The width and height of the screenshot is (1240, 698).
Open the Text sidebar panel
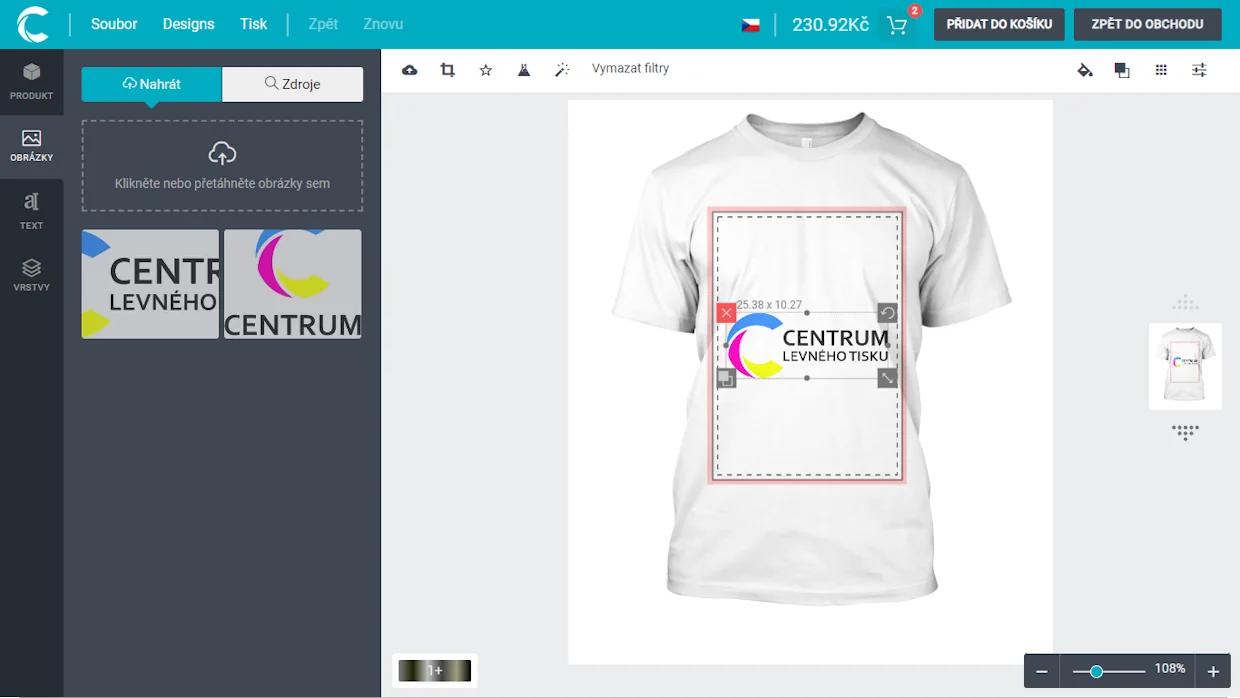coord(32,211)
